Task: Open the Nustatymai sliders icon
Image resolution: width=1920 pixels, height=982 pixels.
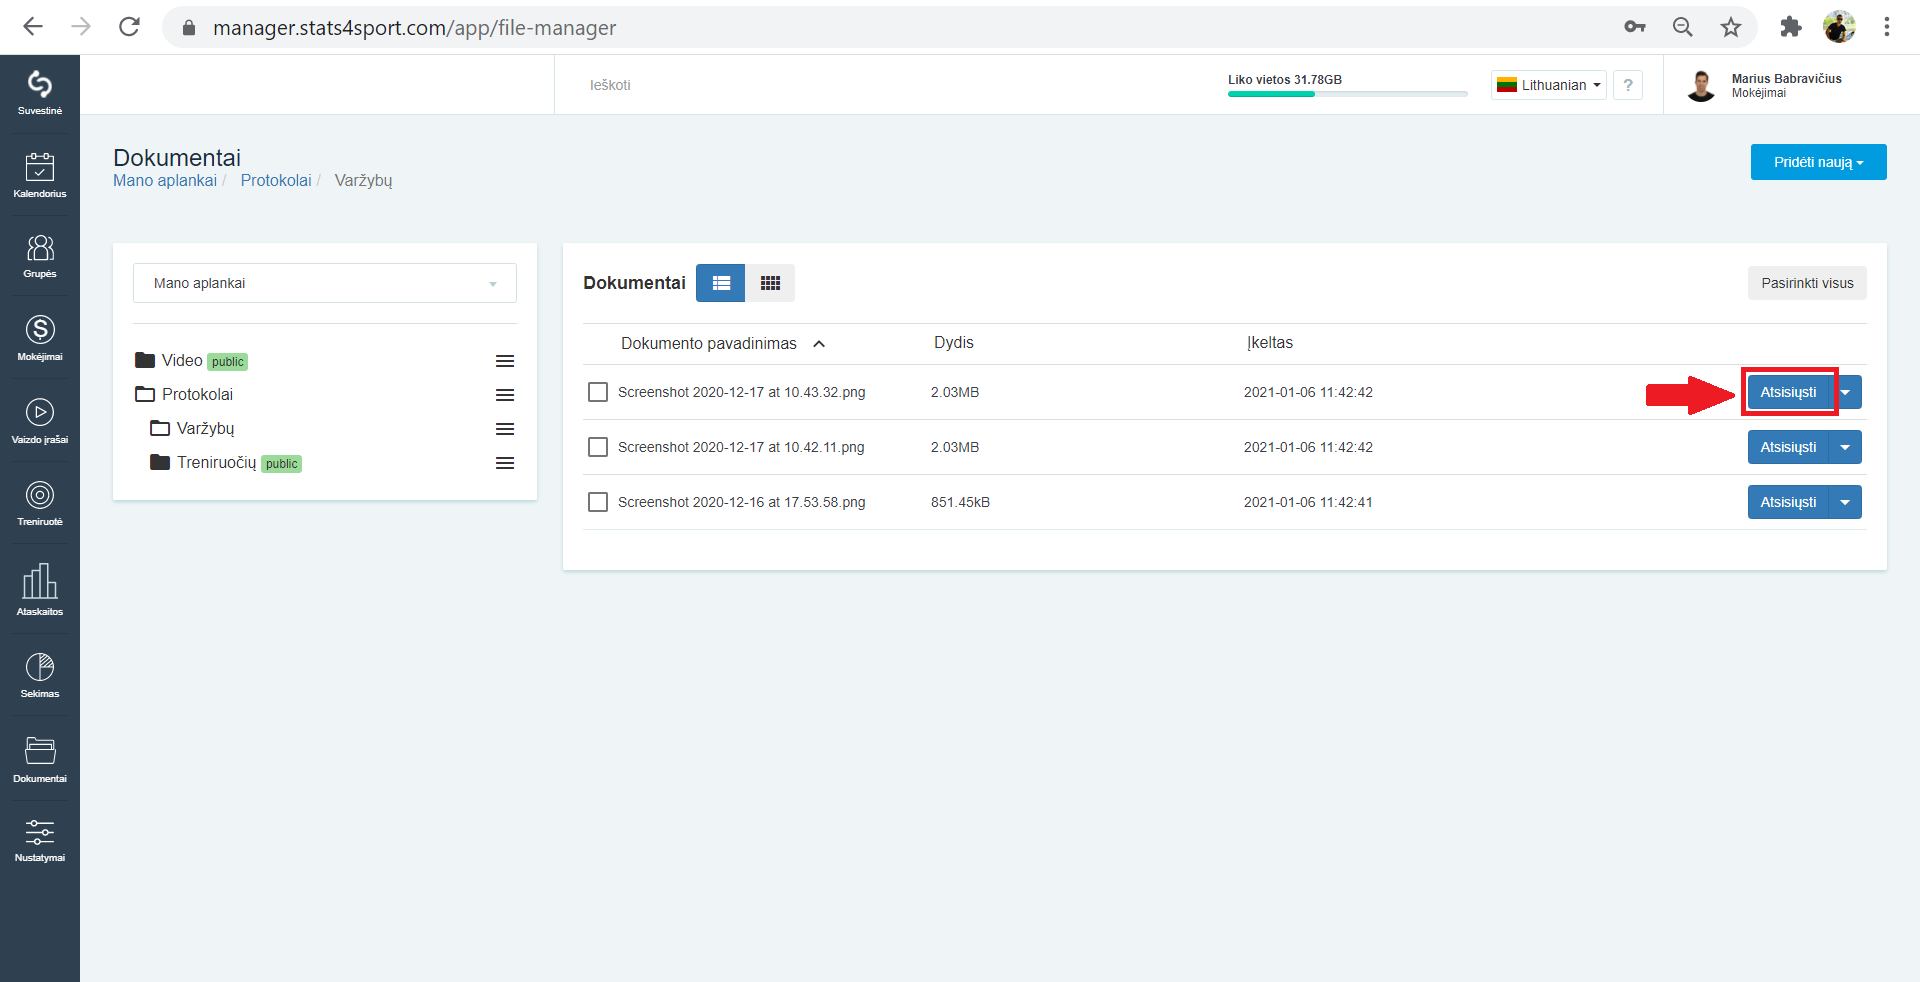Action: [x=40, y=840]
